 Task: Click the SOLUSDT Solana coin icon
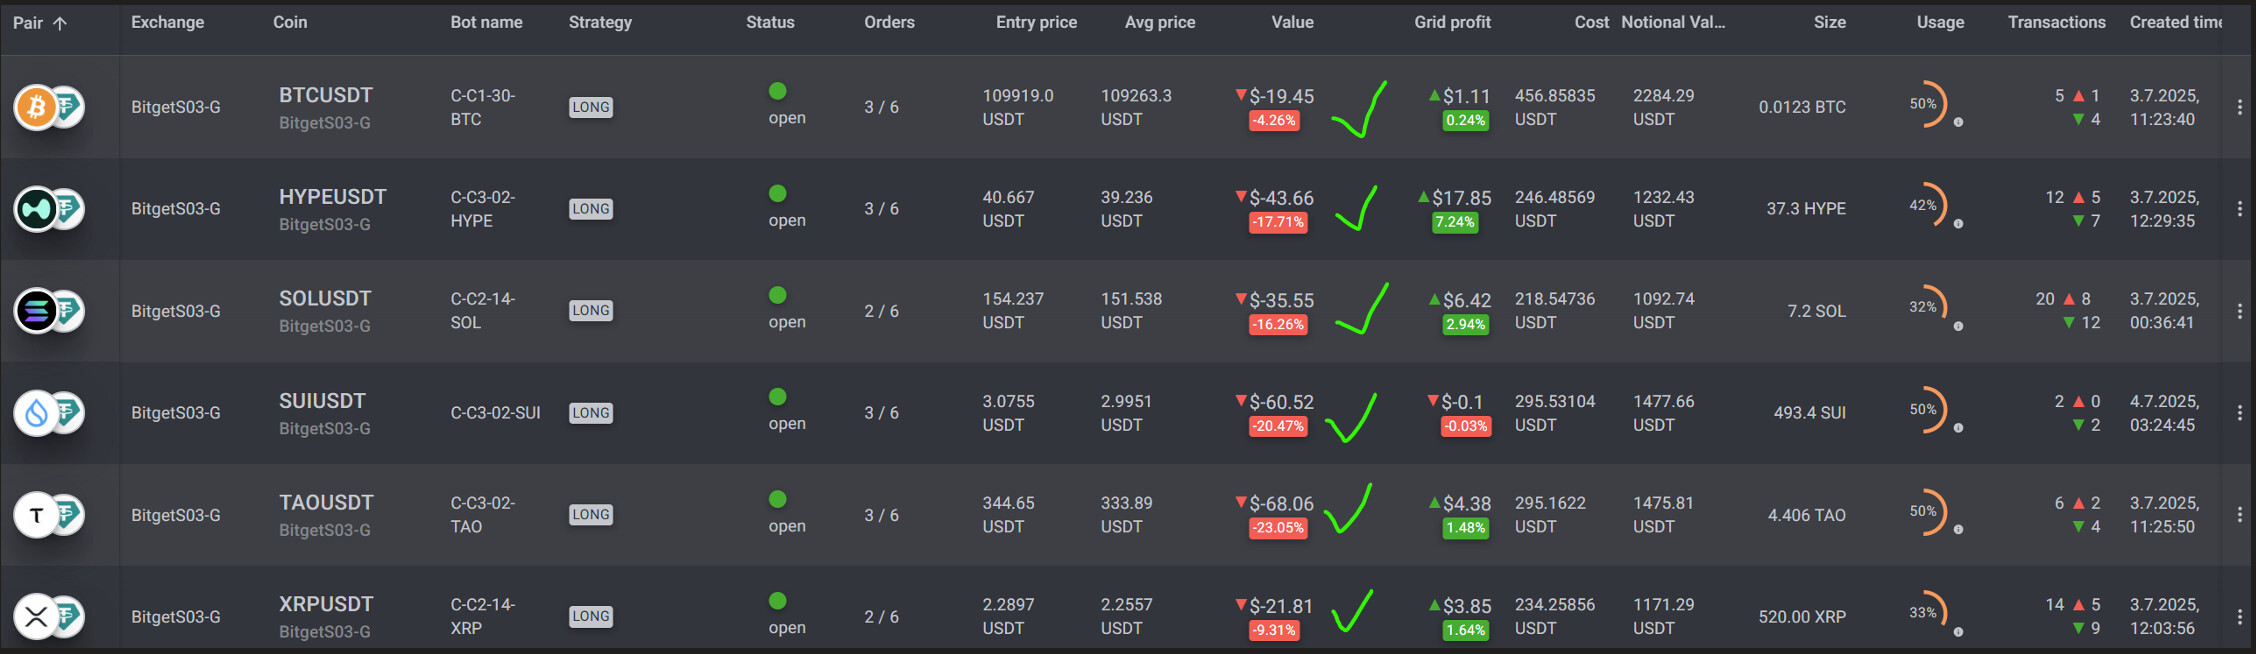(x=37, y=311)
